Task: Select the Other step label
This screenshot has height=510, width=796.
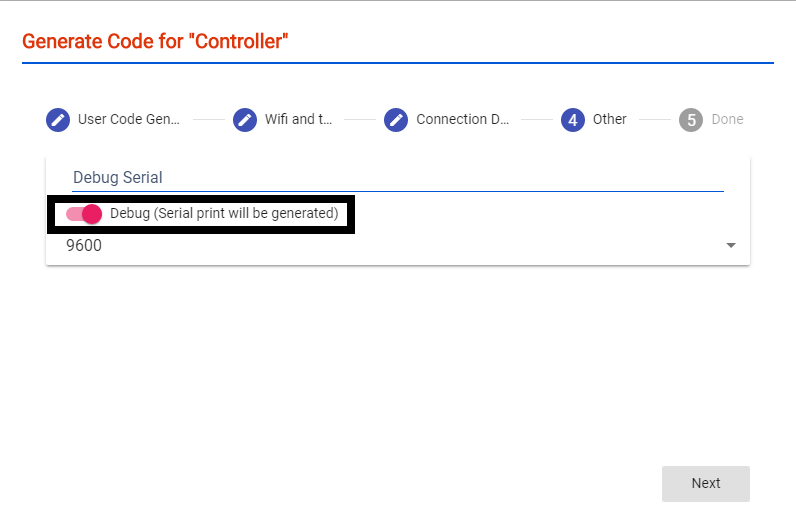Action: [610, 119]
